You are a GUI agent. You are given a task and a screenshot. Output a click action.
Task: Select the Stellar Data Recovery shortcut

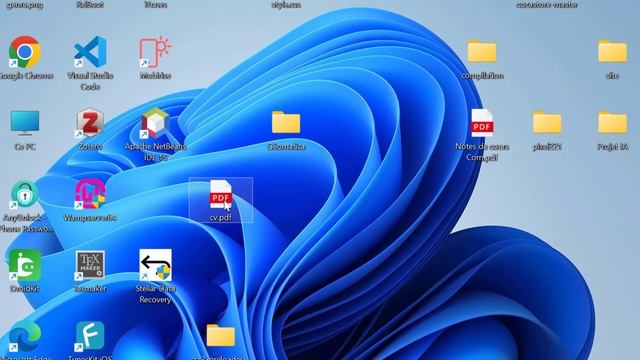(x=155, y=265)
